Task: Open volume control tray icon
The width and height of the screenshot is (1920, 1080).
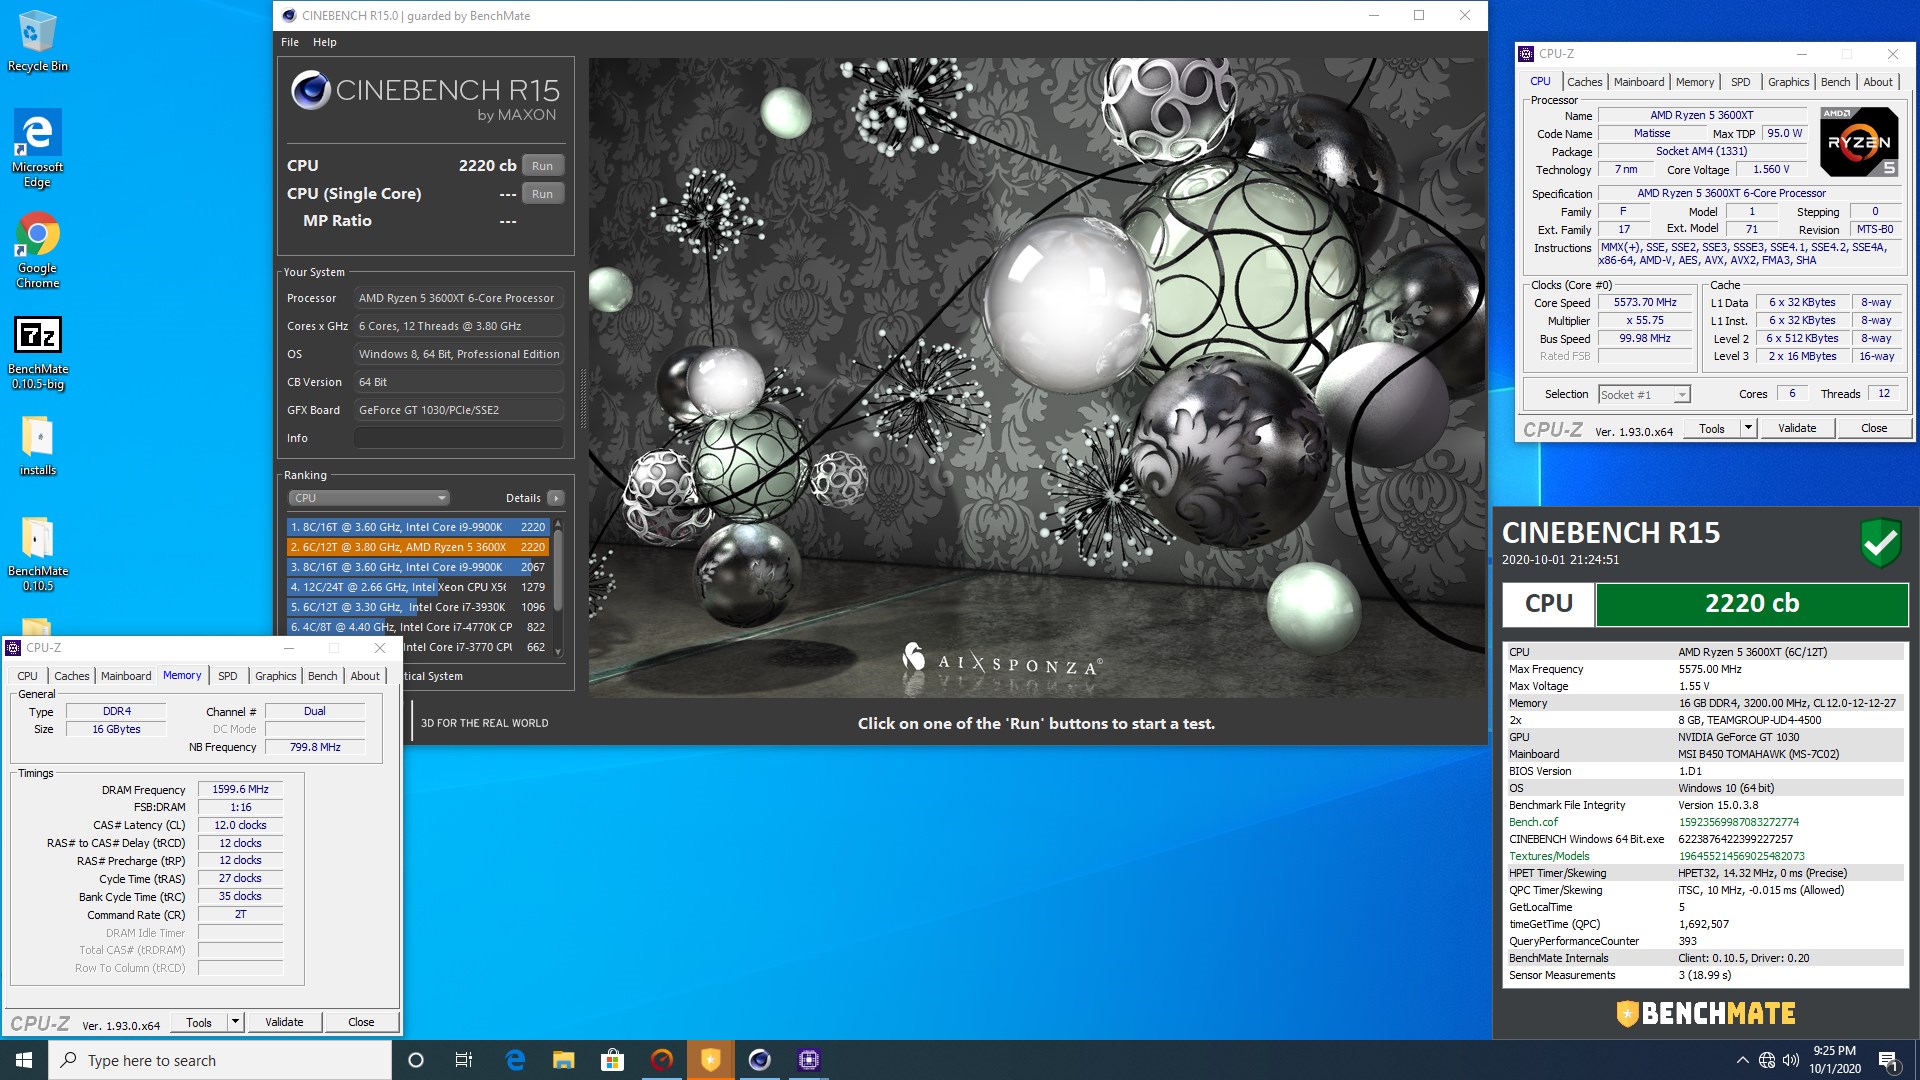Action: tap(1790, 1060)
